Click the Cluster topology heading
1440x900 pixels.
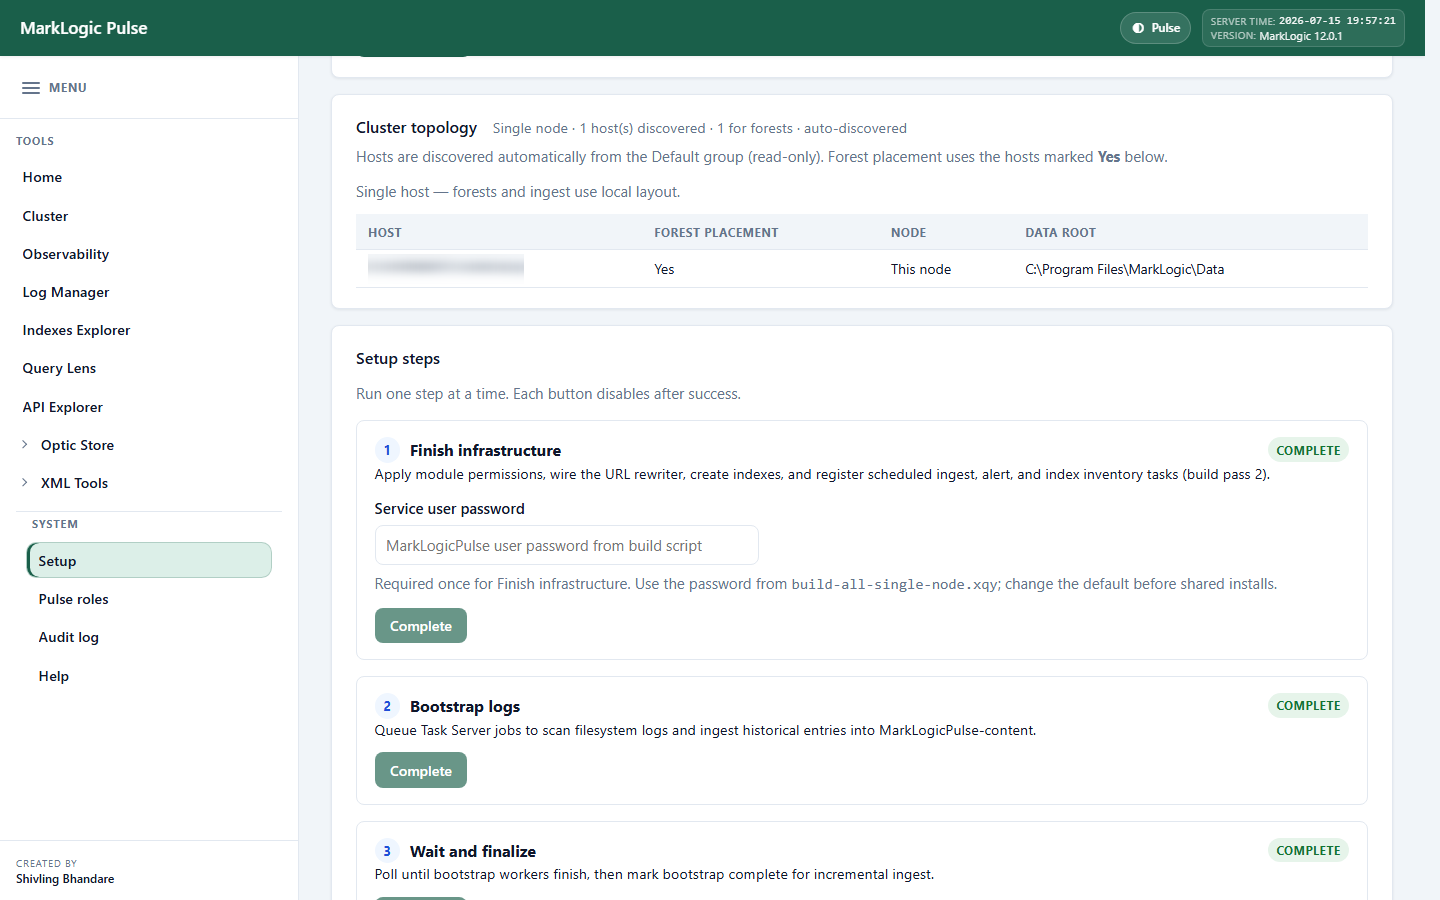point(416,128)
